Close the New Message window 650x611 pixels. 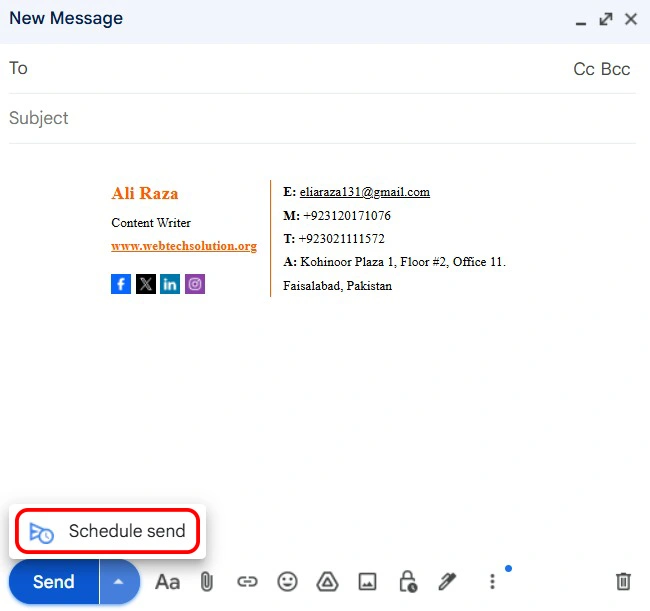pos(631,19)
